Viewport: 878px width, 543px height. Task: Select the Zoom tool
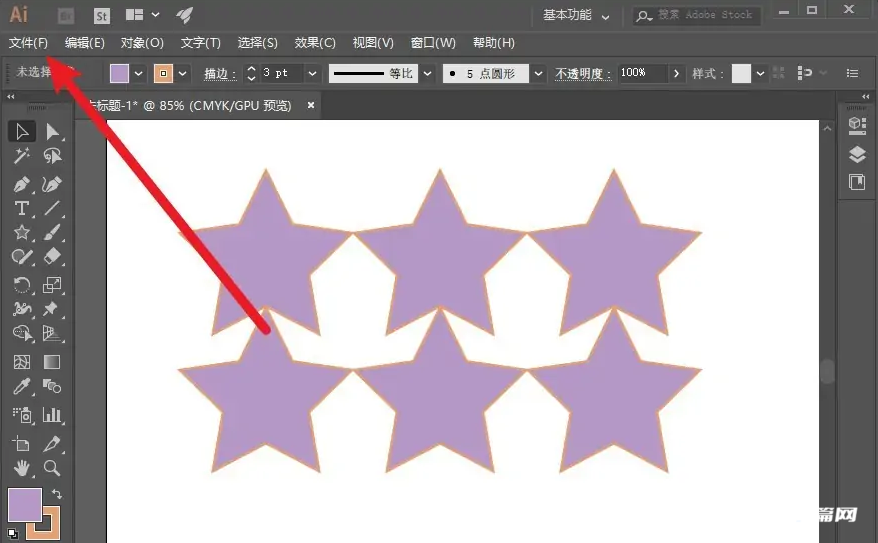[x=52, y=468]
